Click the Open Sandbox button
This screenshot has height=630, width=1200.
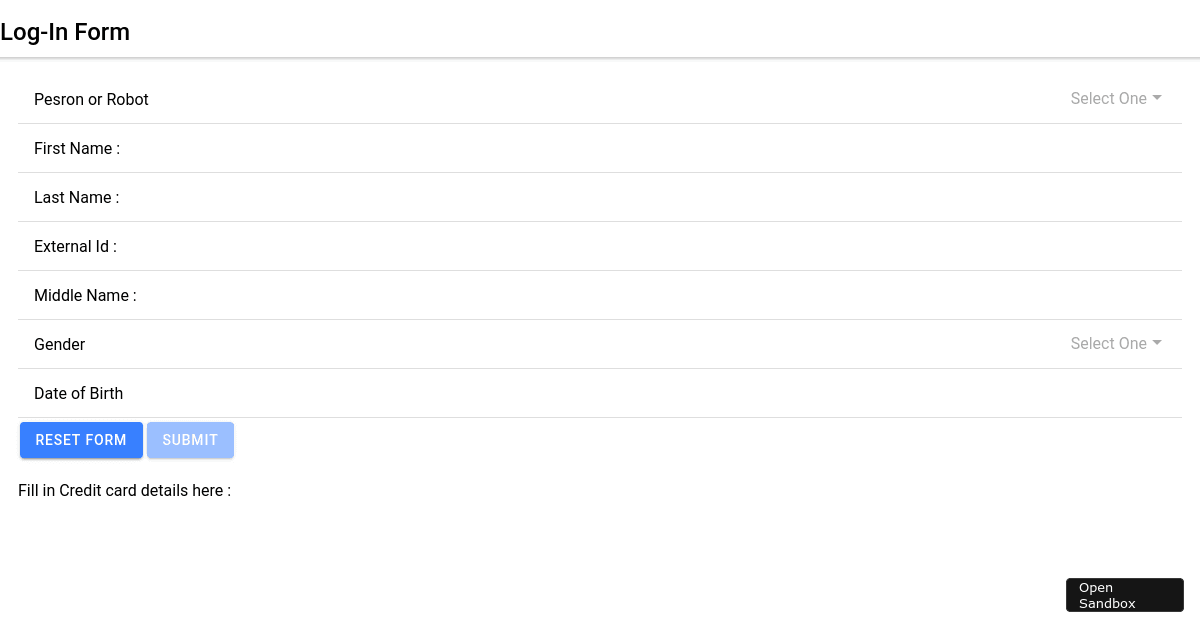[1124, 595]
